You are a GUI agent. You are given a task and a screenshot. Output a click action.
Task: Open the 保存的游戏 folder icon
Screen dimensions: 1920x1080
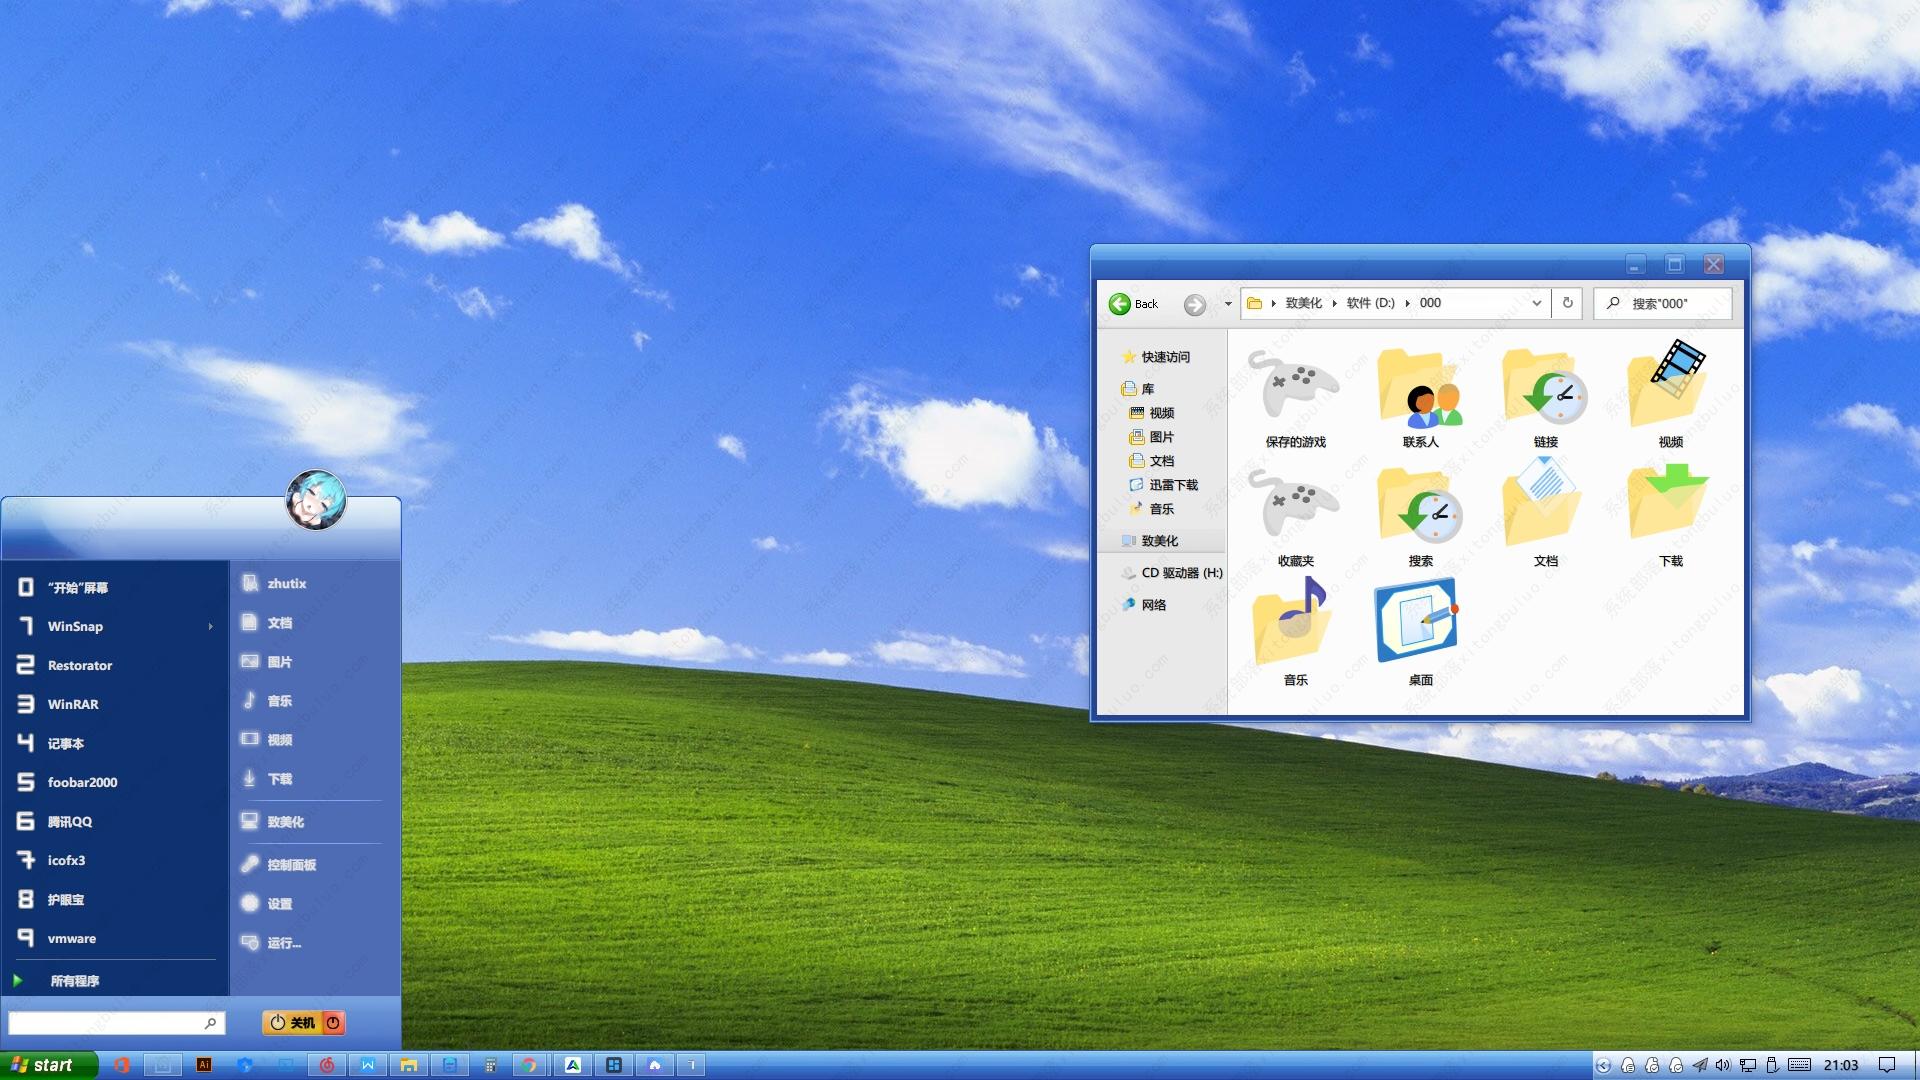pyautogui.click(x=1295, y=390)
